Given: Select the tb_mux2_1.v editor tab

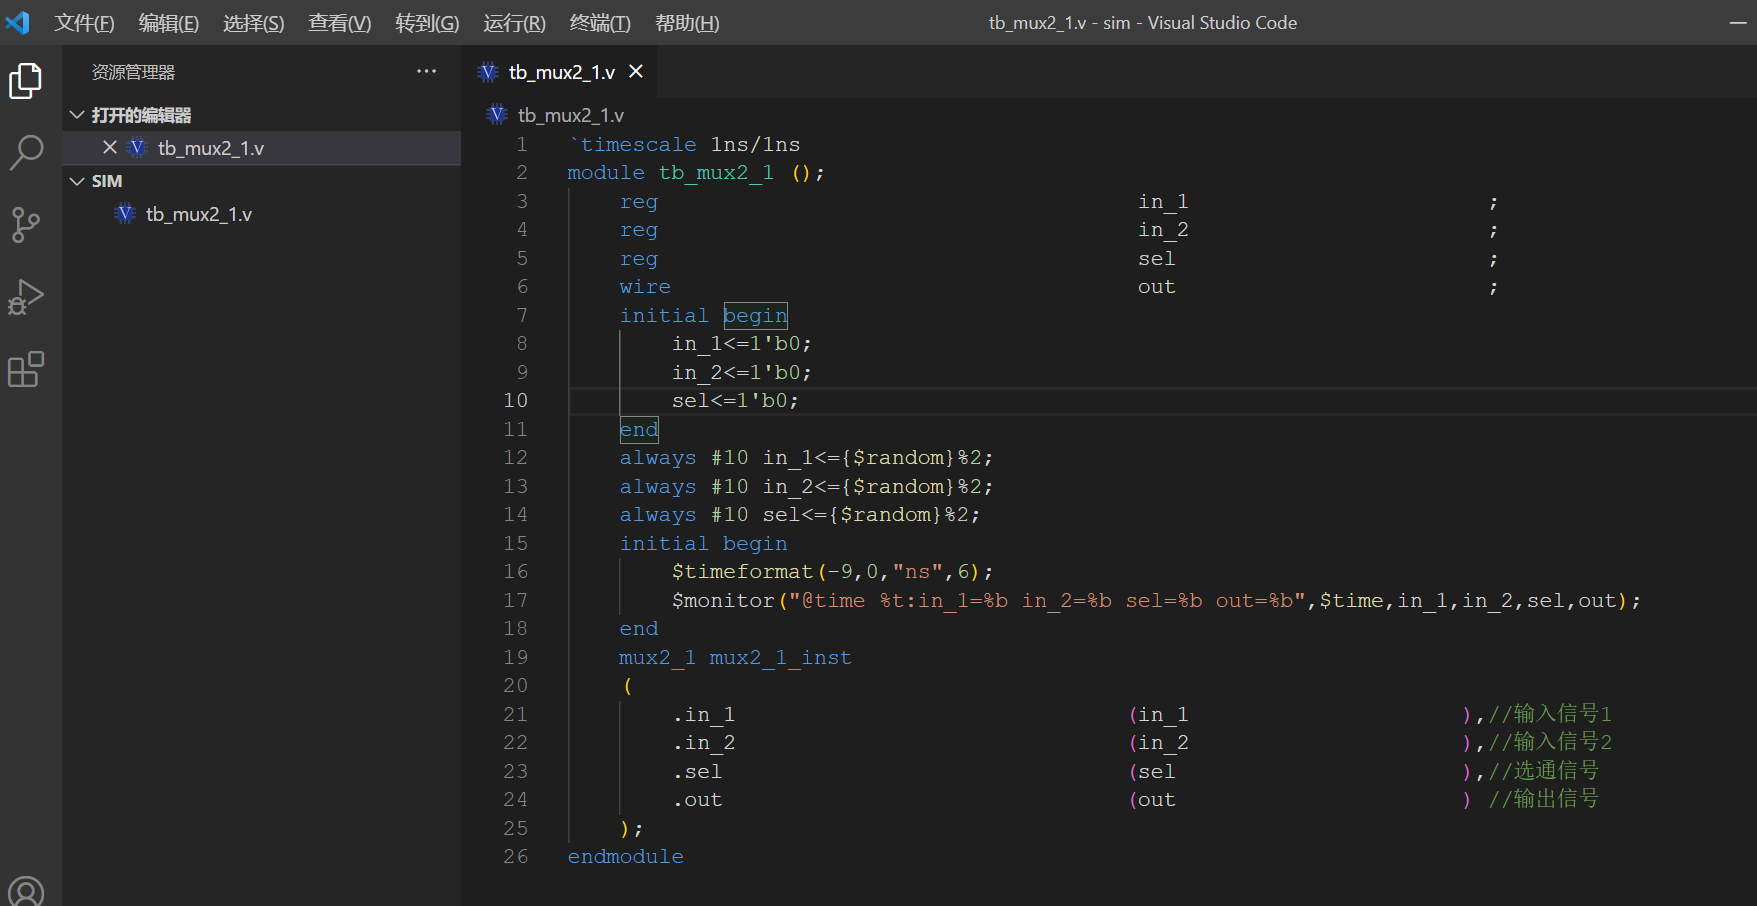Looking at the screenshot, I should [560, 71].
